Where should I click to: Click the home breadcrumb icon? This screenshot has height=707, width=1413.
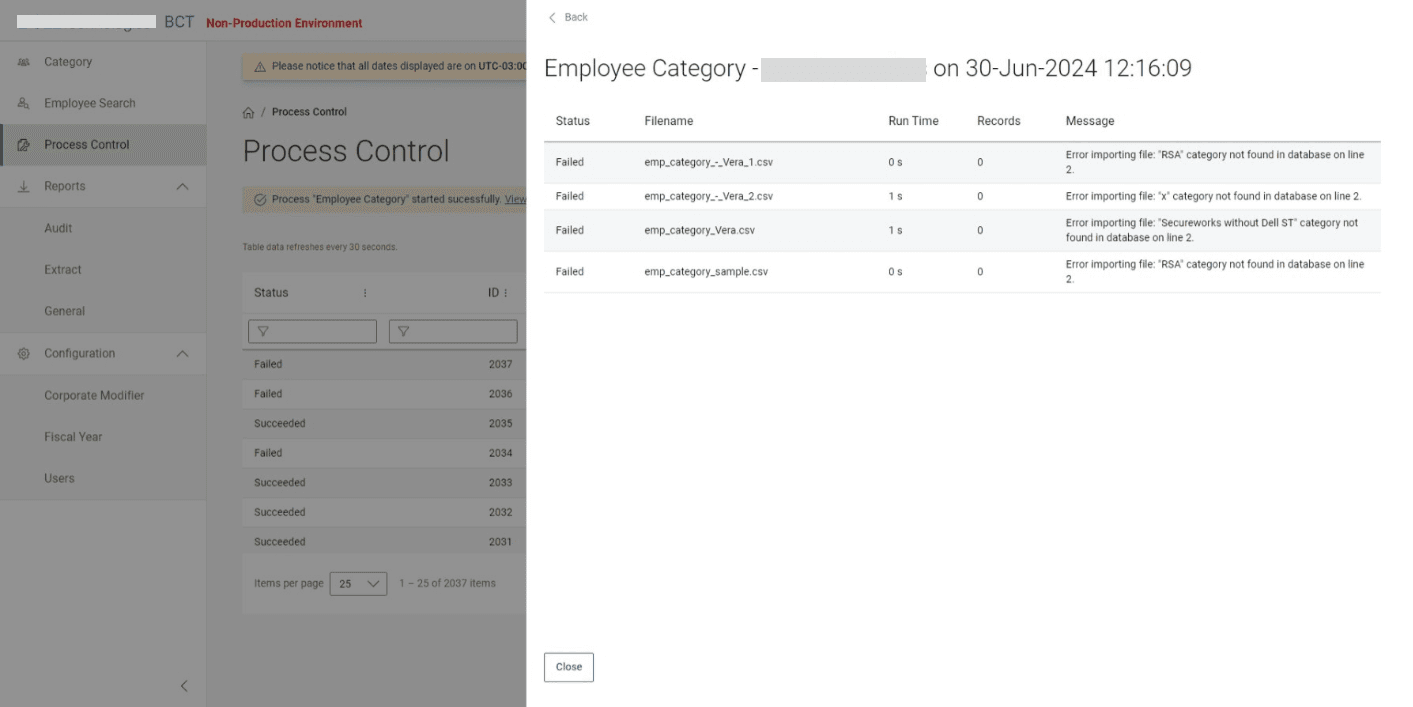[x=249, y=113]
